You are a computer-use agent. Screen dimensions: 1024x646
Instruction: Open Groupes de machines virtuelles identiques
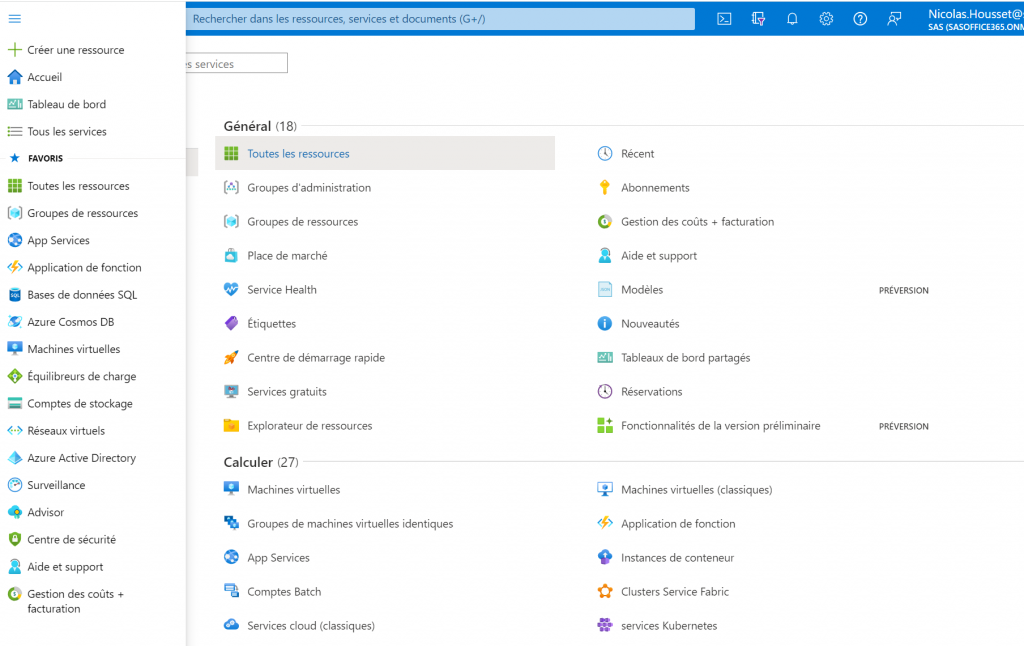pos(350,524)
